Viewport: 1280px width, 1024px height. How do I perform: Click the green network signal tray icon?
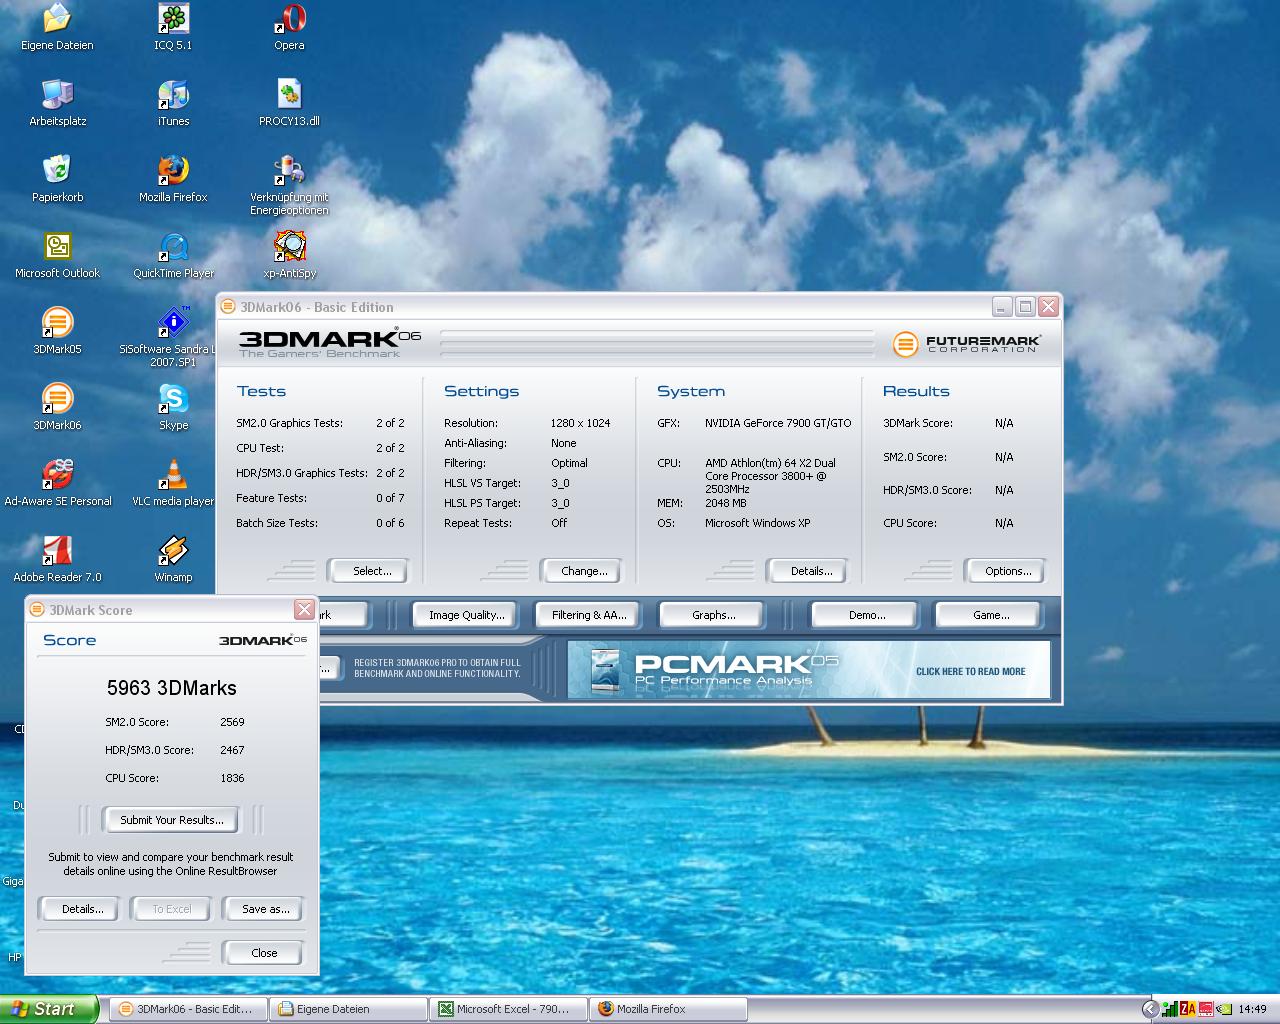pos(1169,1009)
